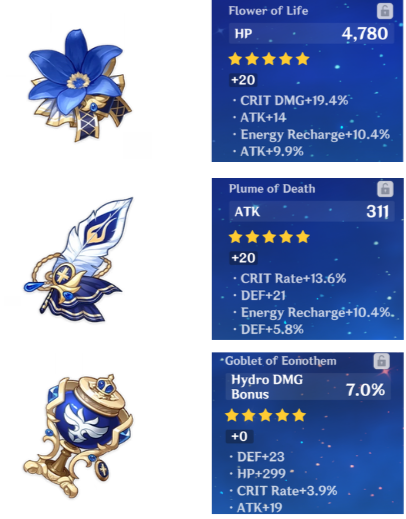This screenshot has height=519, width=406.
Task: Click the Plume of Death title
Action: tap(272, 189)
